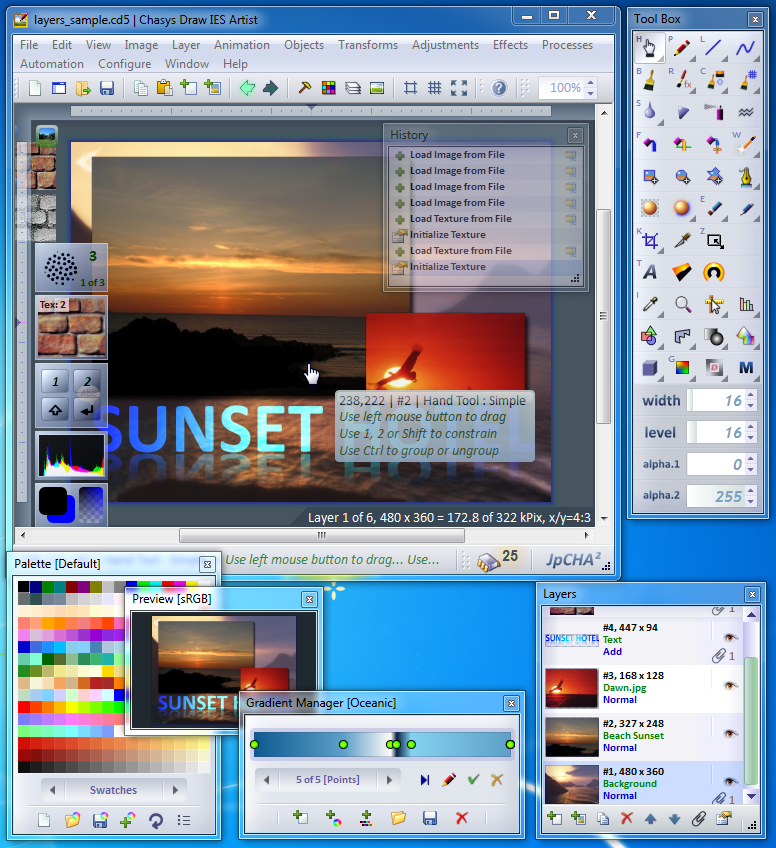Open the Animation menu
This screenshot has height=848, width=776.
(242, 45)
